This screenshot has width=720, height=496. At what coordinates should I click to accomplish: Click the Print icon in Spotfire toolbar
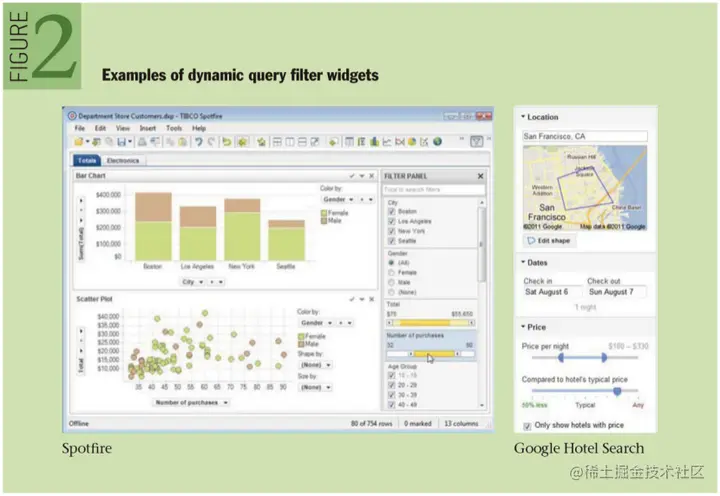(142, 142)
